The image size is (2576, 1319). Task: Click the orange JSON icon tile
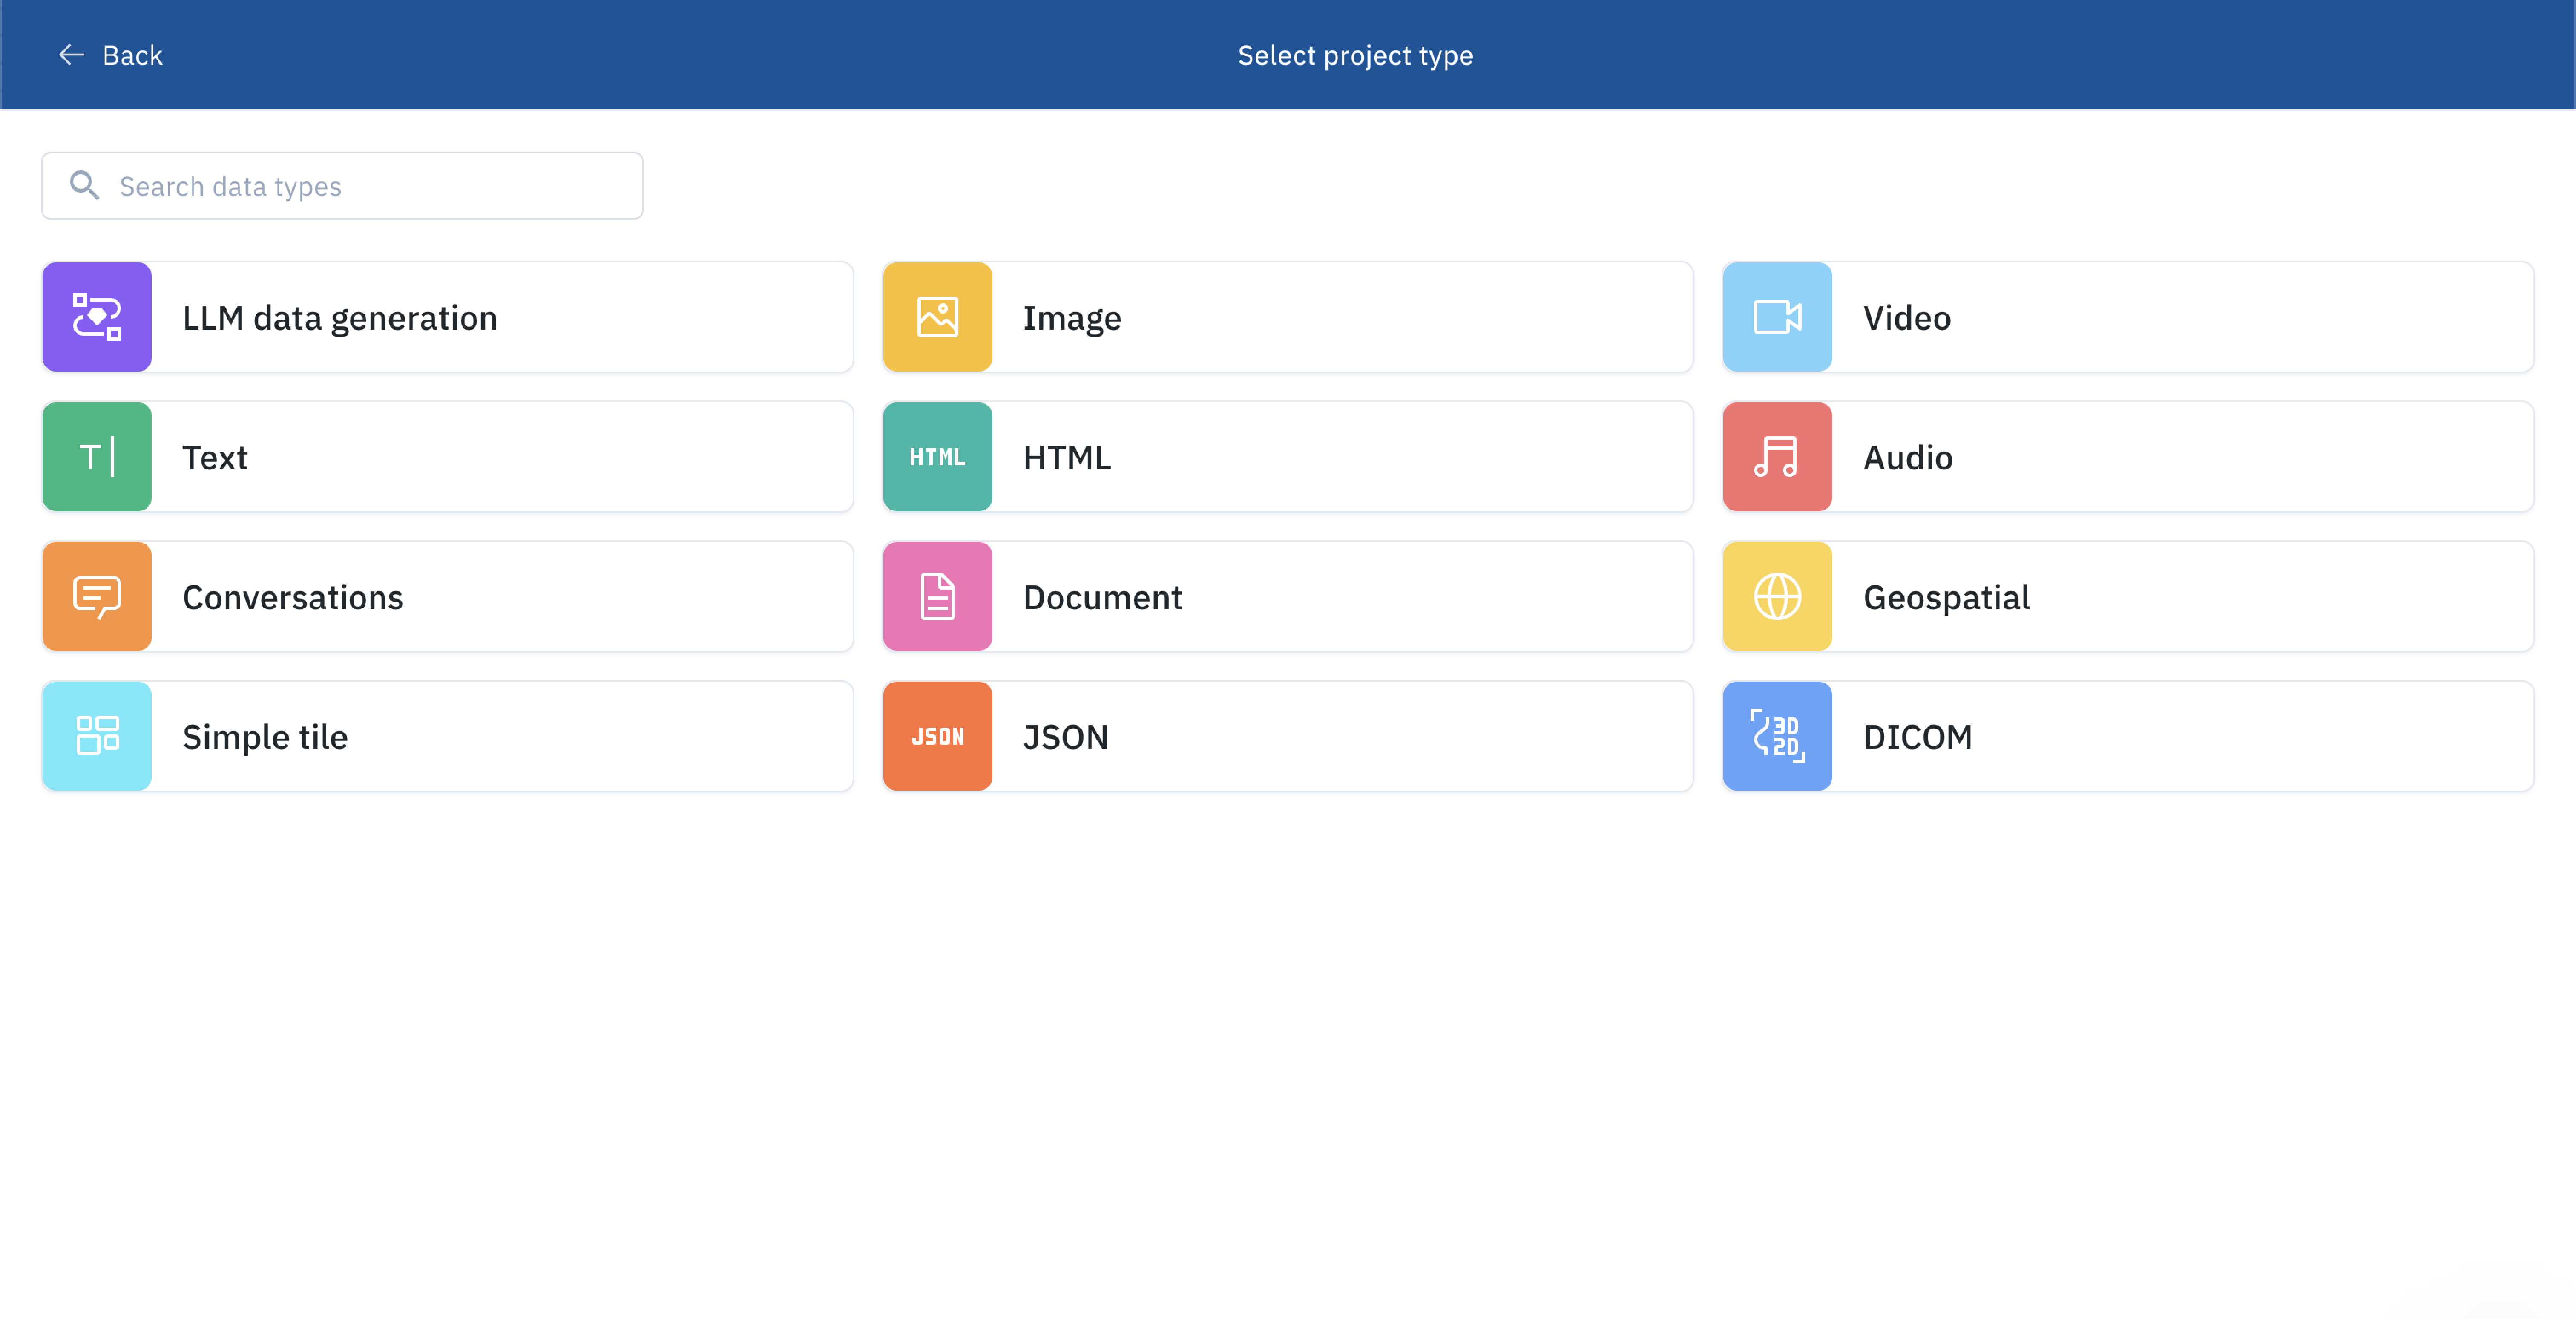click(937, 736)
